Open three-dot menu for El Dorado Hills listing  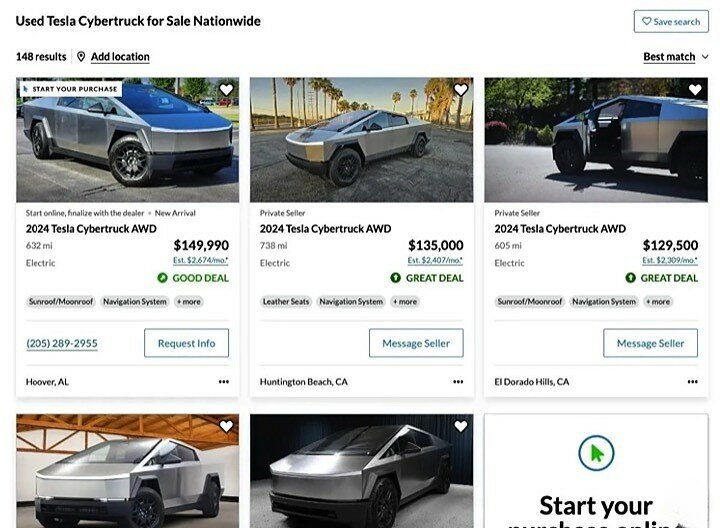tap(692, 382)
